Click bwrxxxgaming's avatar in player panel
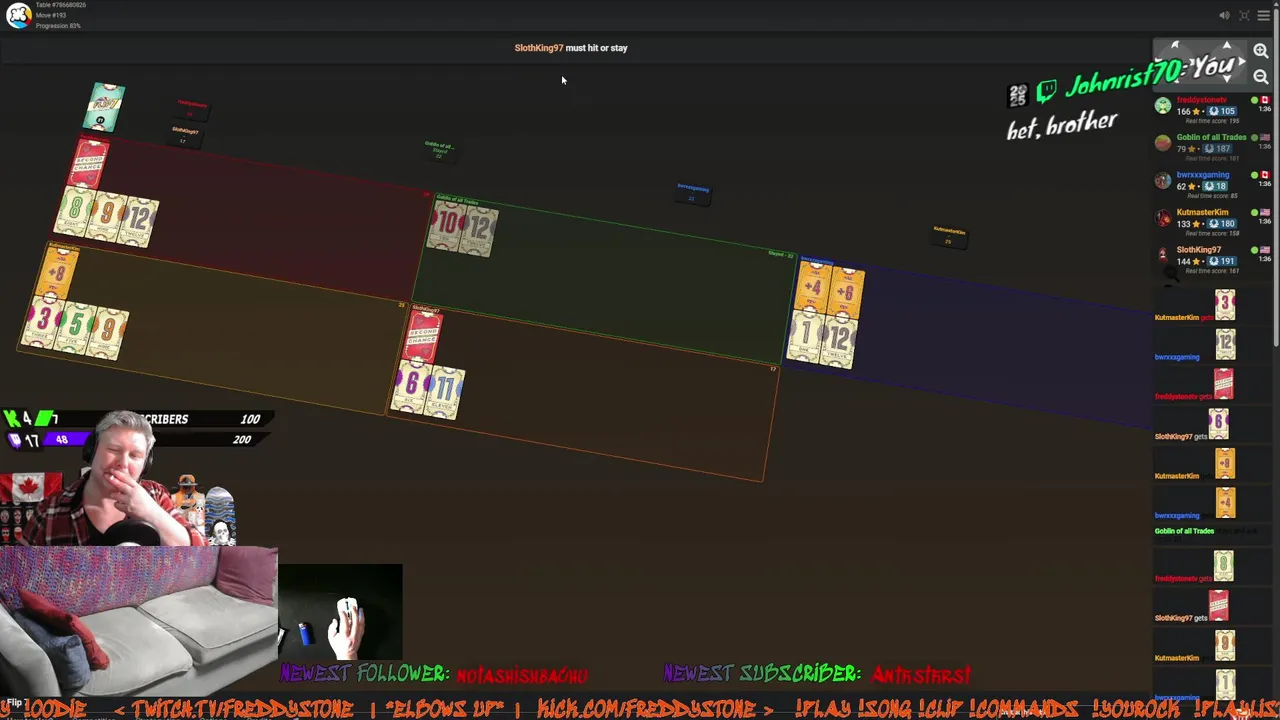 tap(1162, 180)
